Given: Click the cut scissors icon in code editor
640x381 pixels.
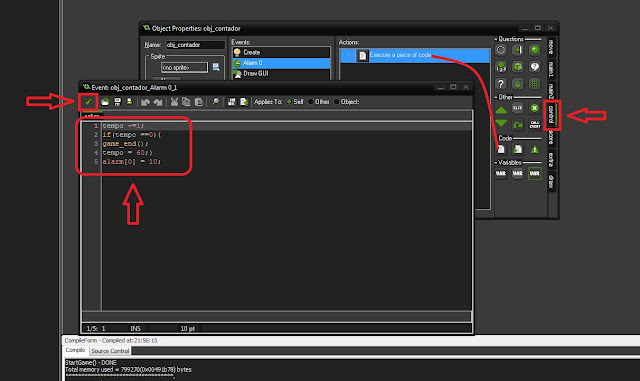Looking at the screenshot, I should pos(174,102).
